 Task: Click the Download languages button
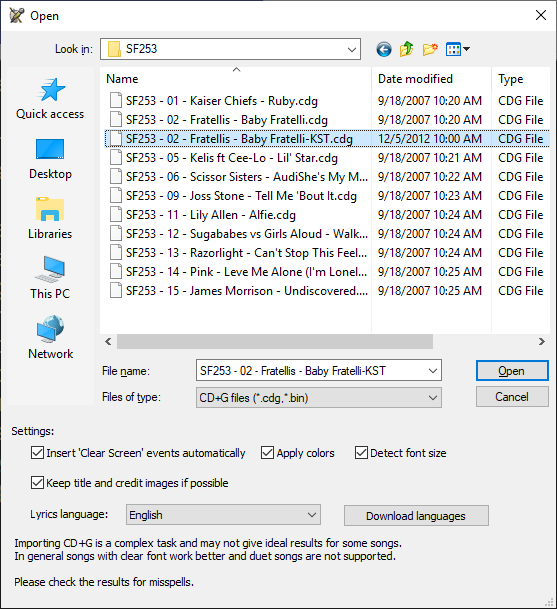[416, 516]
